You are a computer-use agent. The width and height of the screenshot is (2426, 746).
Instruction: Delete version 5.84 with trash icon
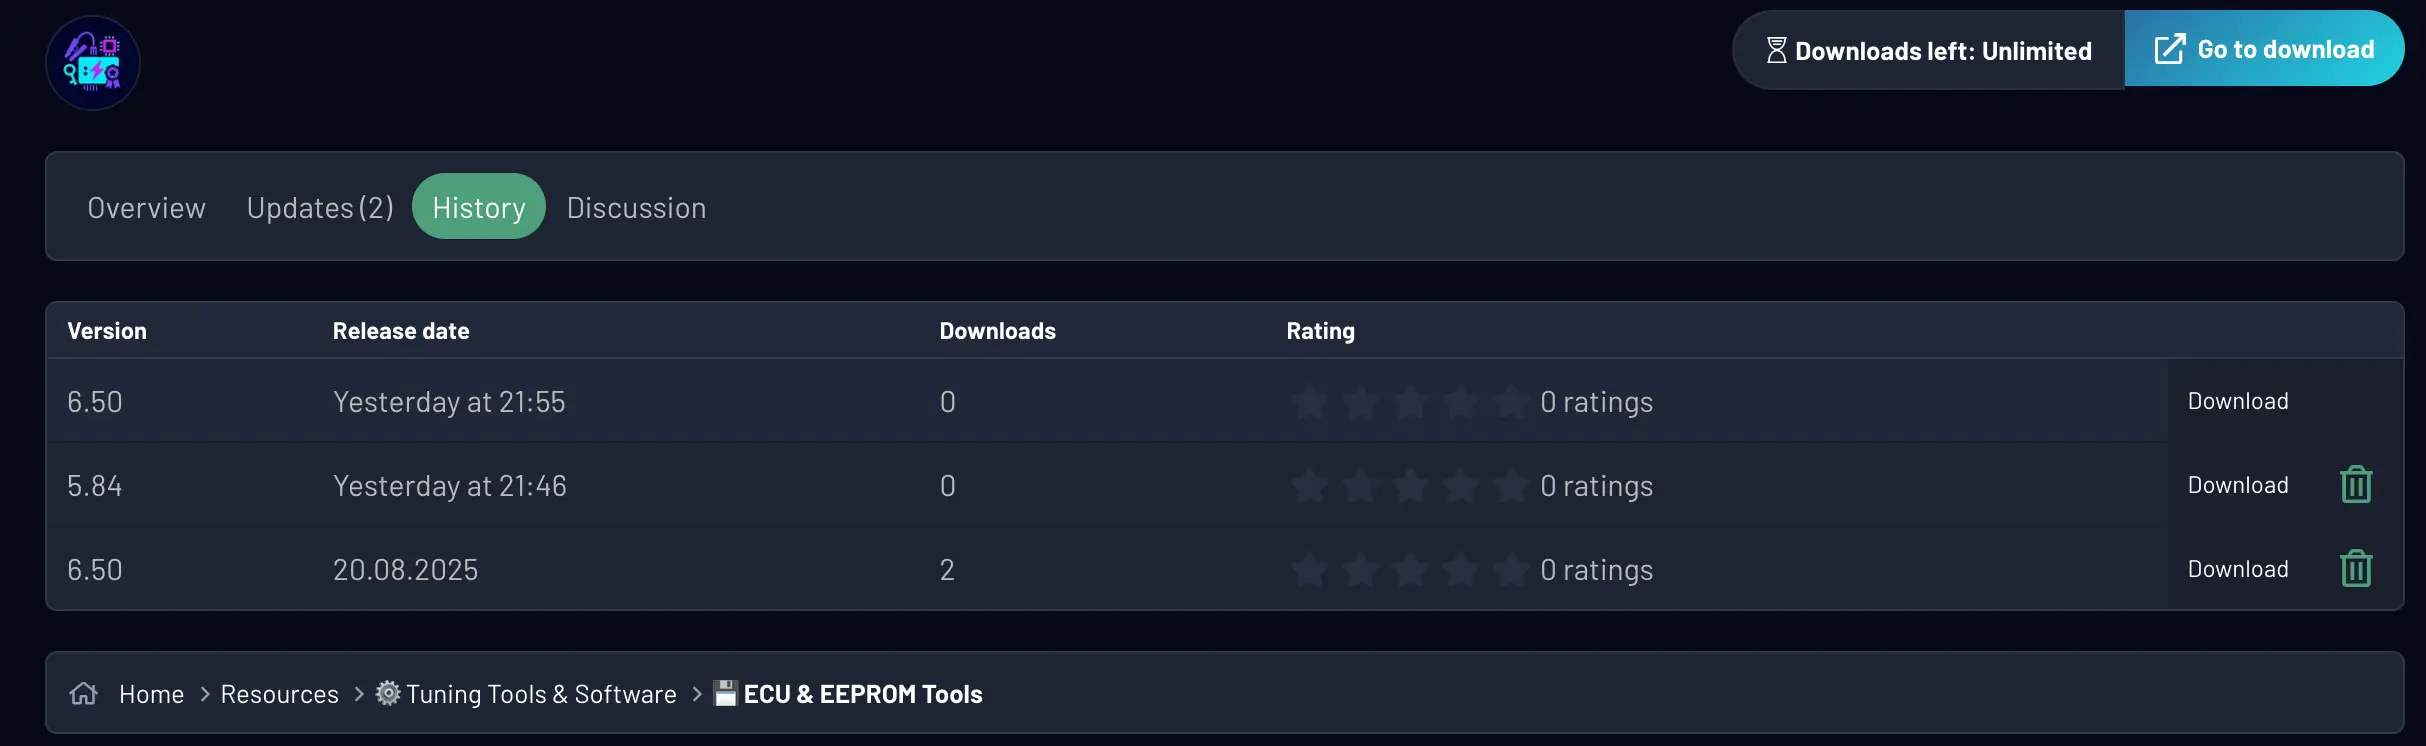pyautogui.click(x=2356, y=485)
